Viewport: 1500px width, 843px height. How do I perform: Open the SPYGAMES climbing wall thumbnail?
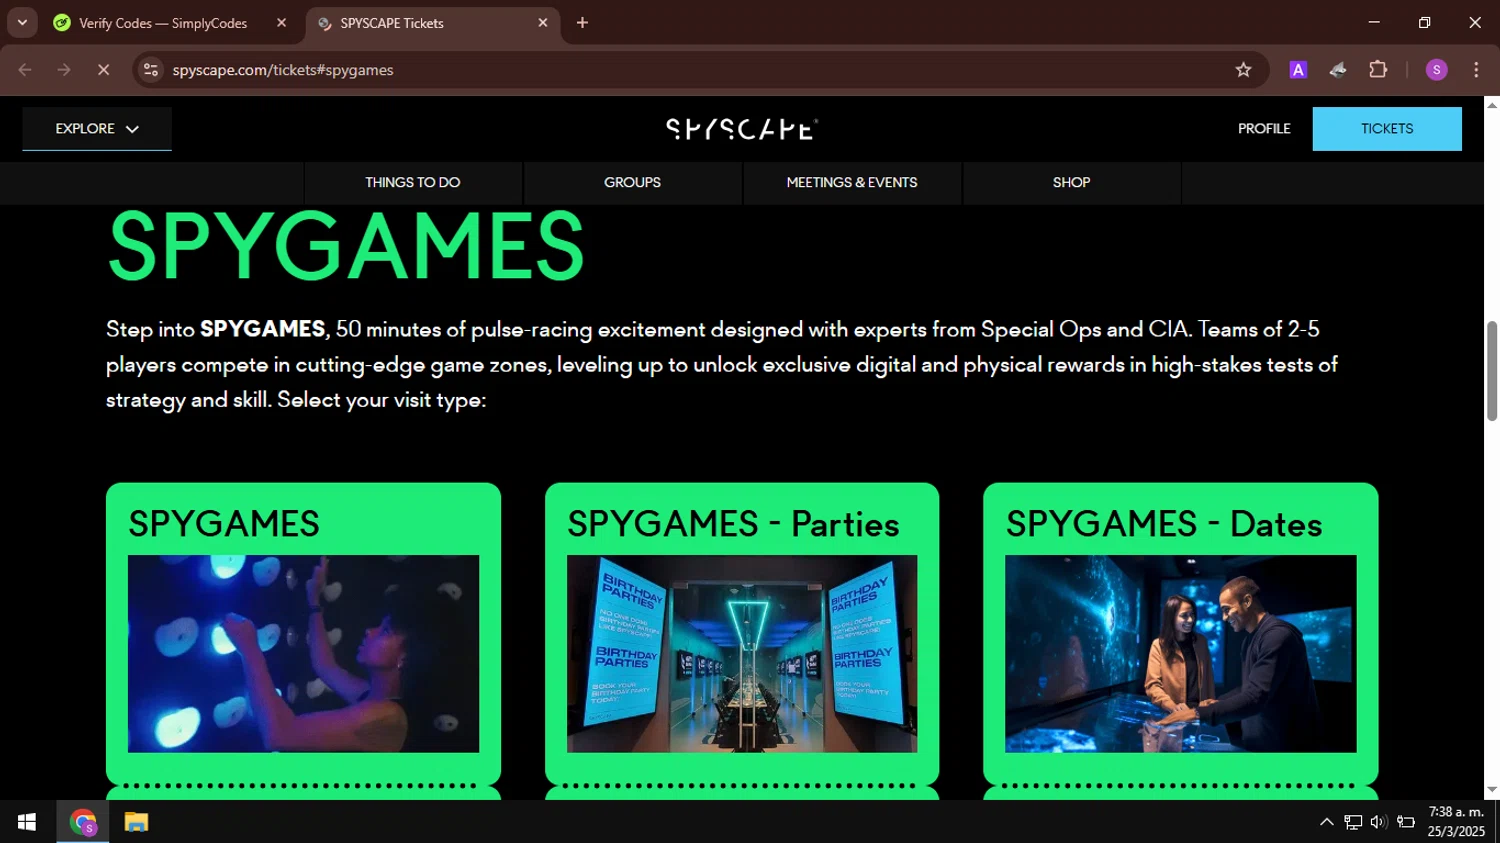click(303, 653)
